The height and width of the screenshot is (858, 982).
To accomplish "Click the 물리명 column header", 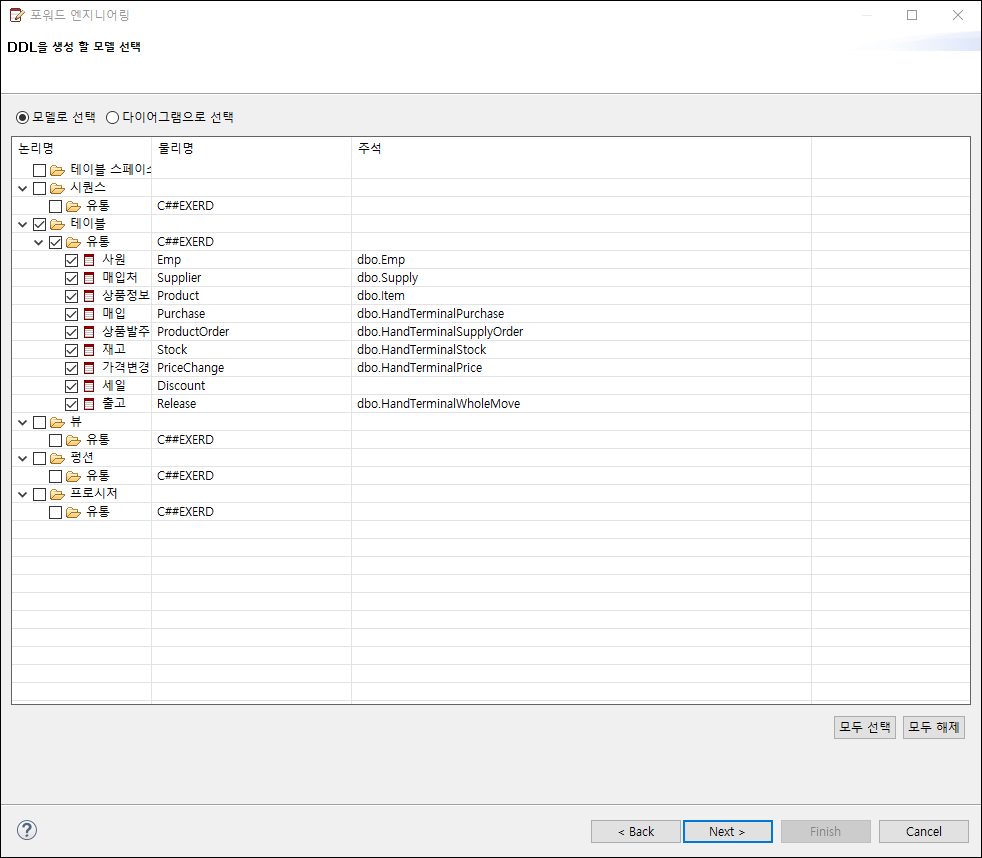I will (251, 148).
